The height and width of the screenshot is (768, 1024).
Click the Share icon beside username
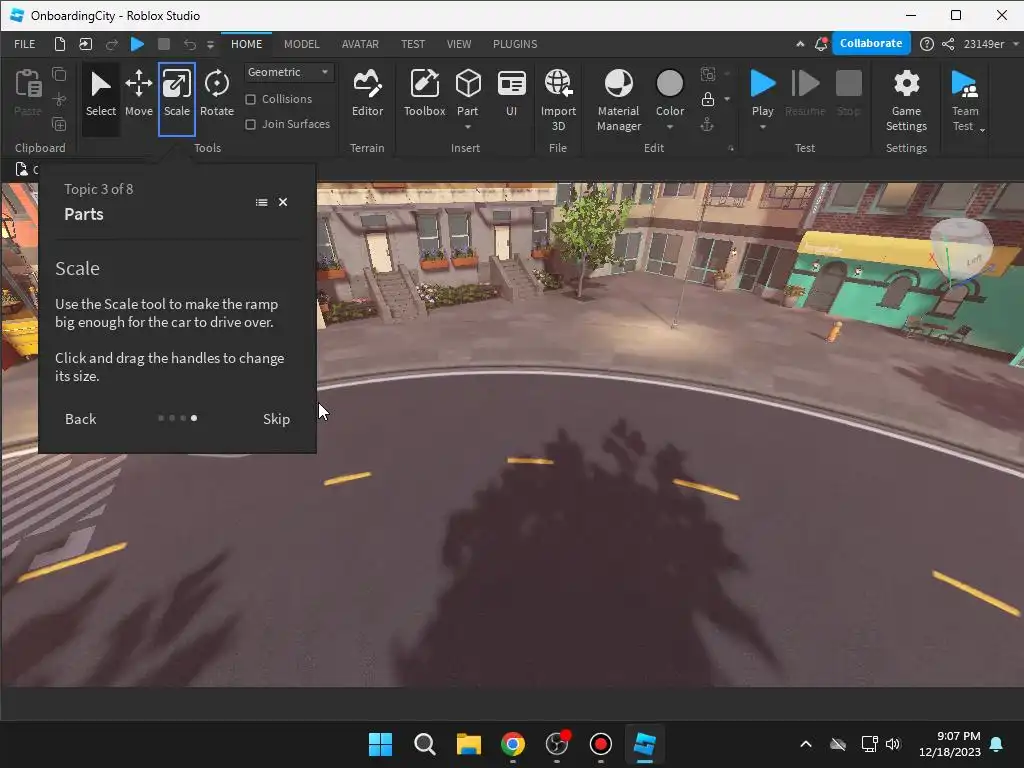click(x=948, y=44)
